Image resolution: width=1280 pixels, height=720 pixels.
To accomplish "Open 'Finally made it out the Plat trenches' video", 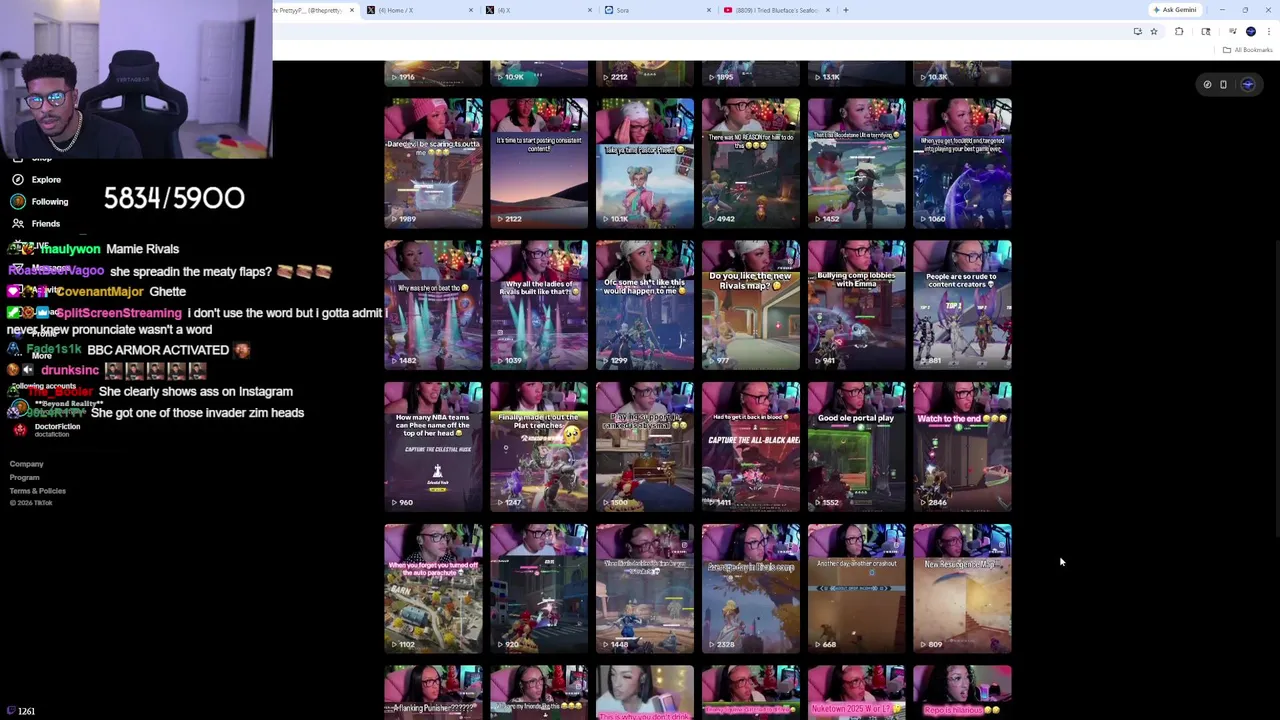I will tap(539, 447).
